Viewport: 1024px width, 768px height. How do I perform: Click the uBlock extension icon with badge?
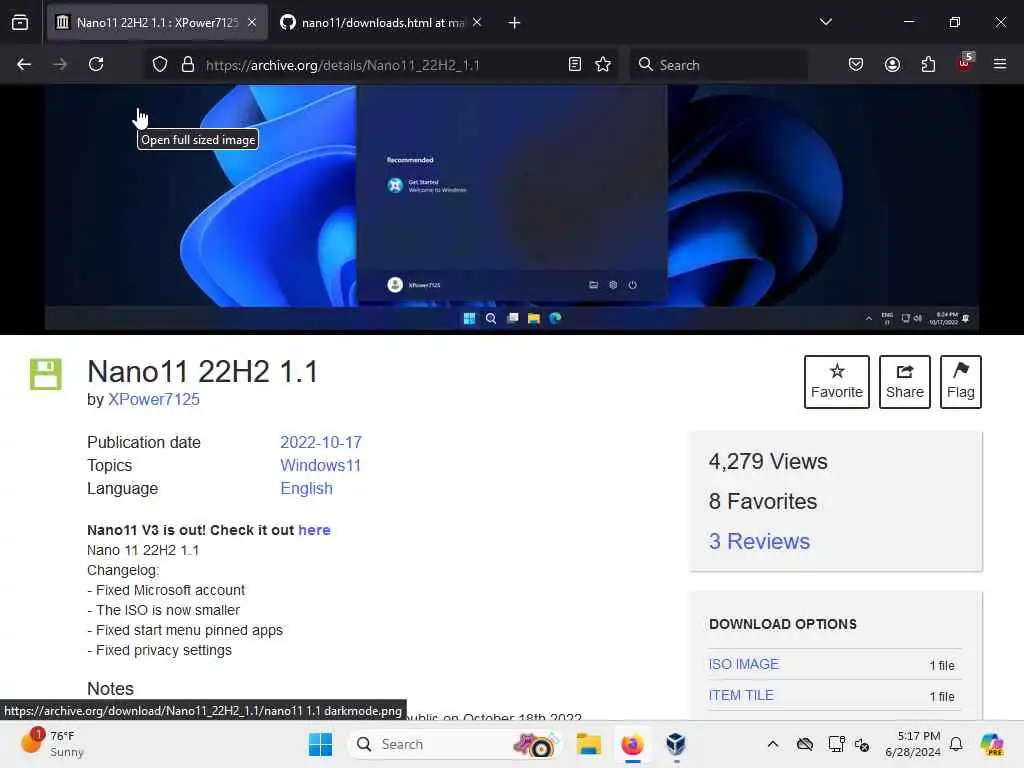[965, 63]
